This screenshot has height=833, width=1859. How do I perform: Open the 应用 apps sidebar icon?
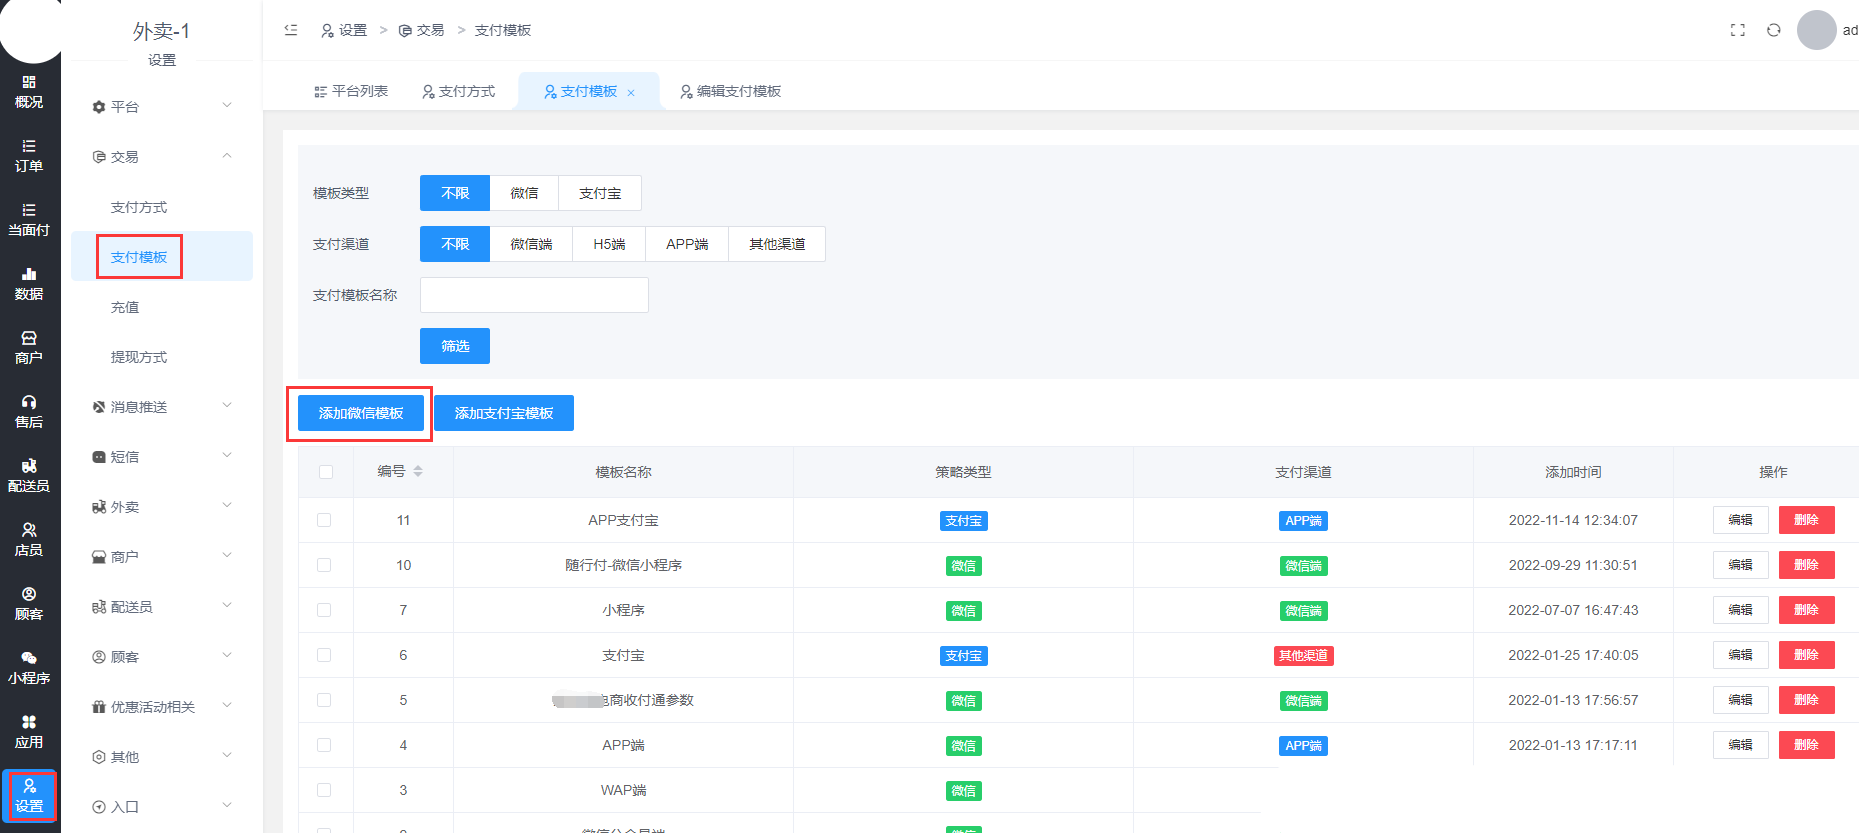tap(29, 732)
